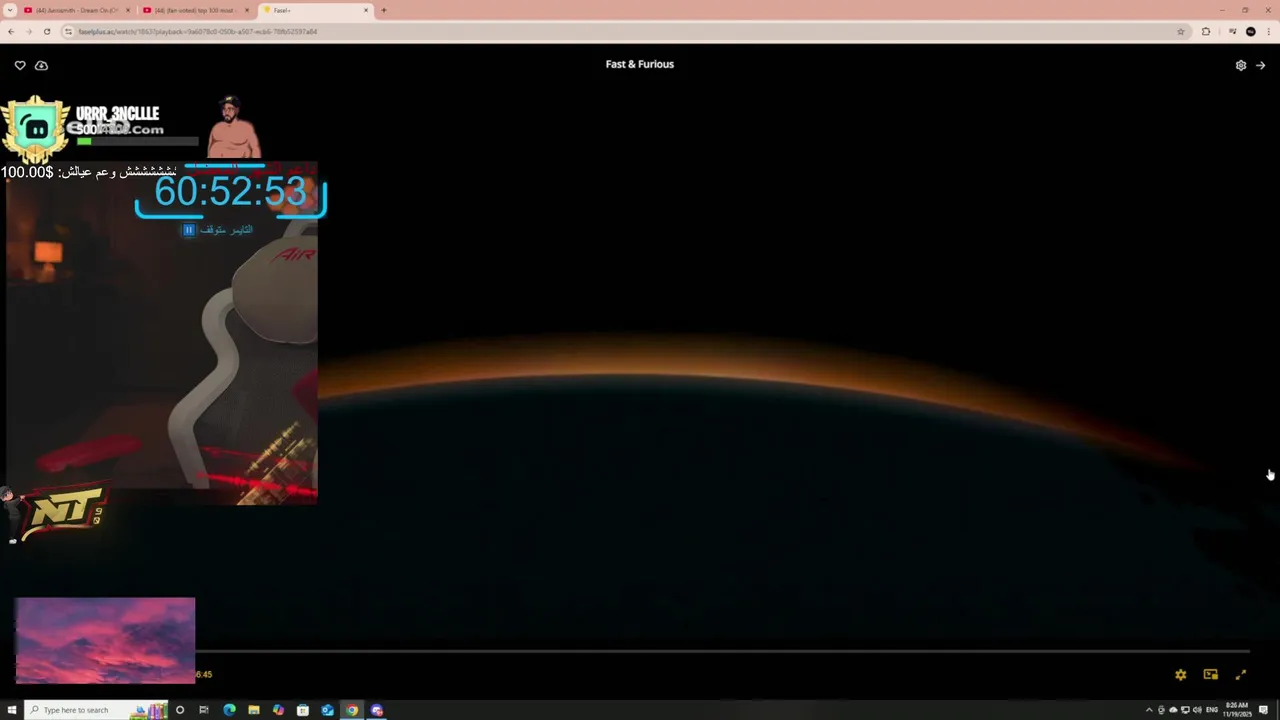Screen dimensions: 1280x720
Task: Close the Aerosmith Dream On tab
Action: 128,10
